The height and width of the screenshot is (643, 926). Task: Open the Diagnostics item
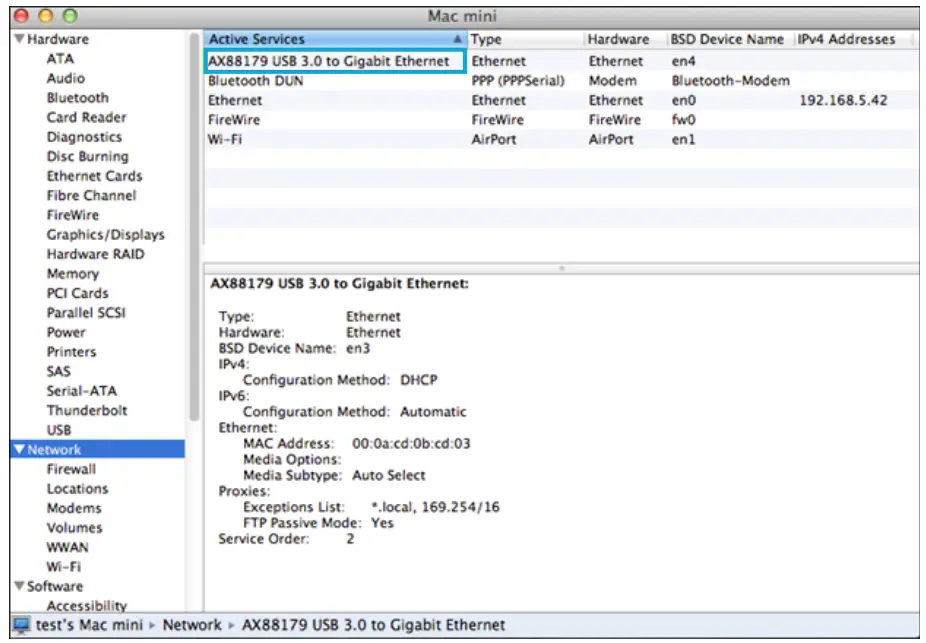84,136
